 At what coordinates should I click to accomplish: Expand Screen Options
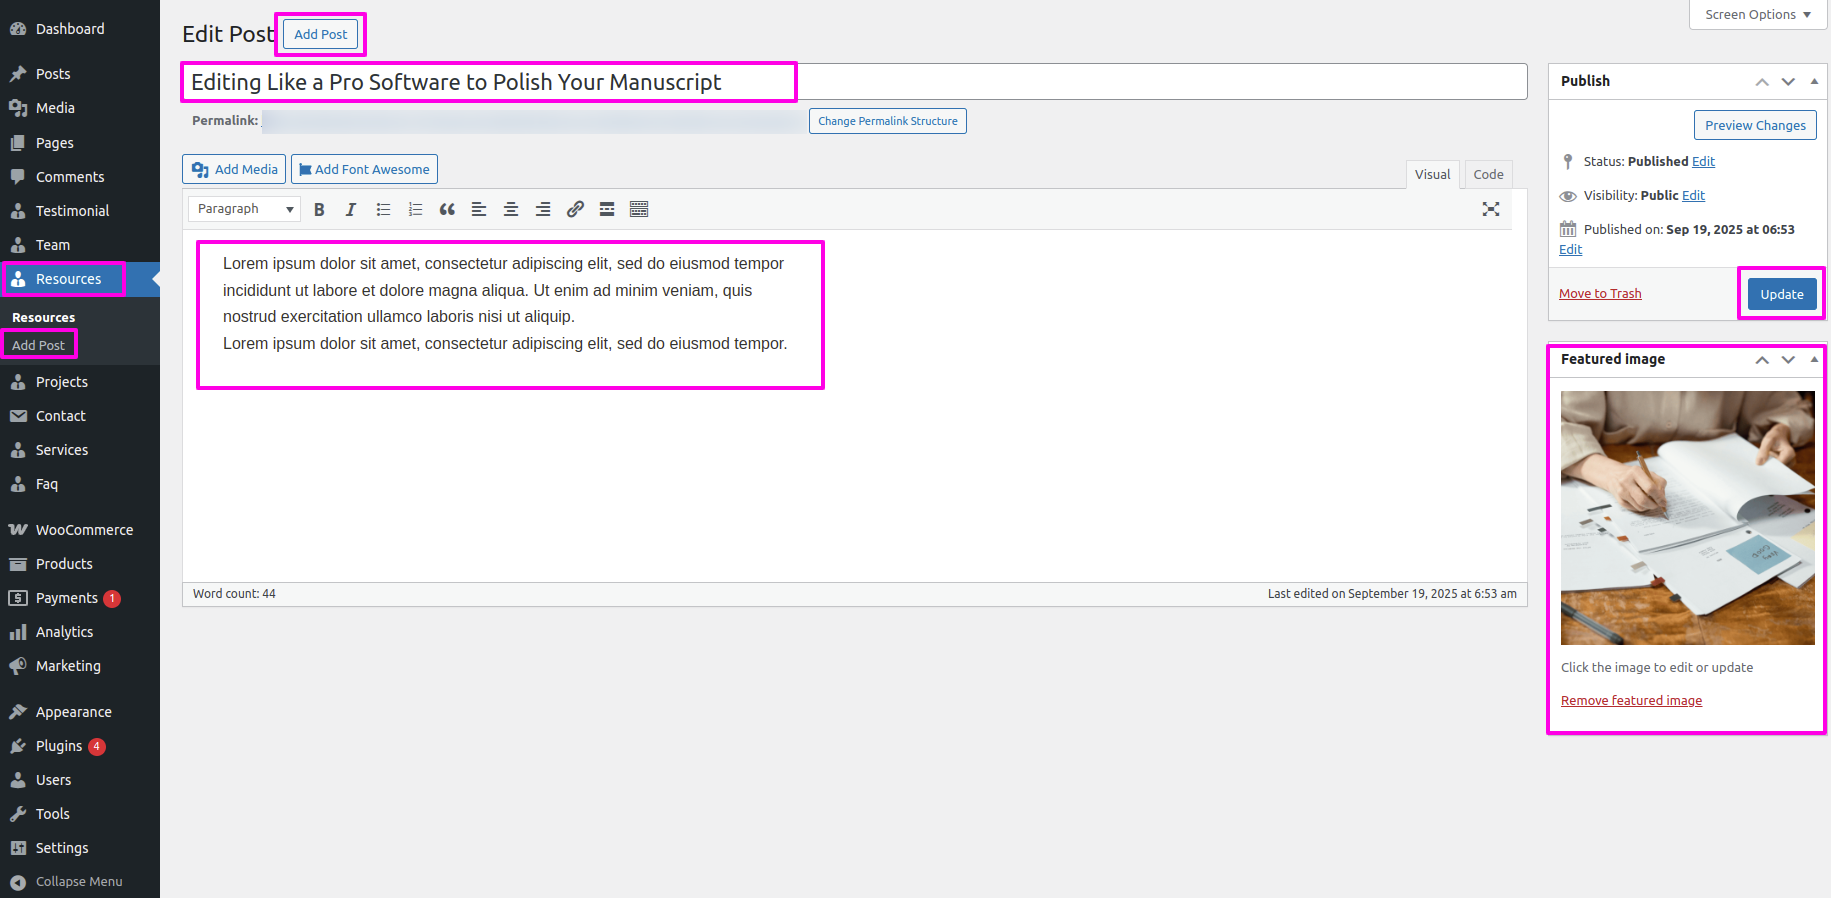point(1757,15)
